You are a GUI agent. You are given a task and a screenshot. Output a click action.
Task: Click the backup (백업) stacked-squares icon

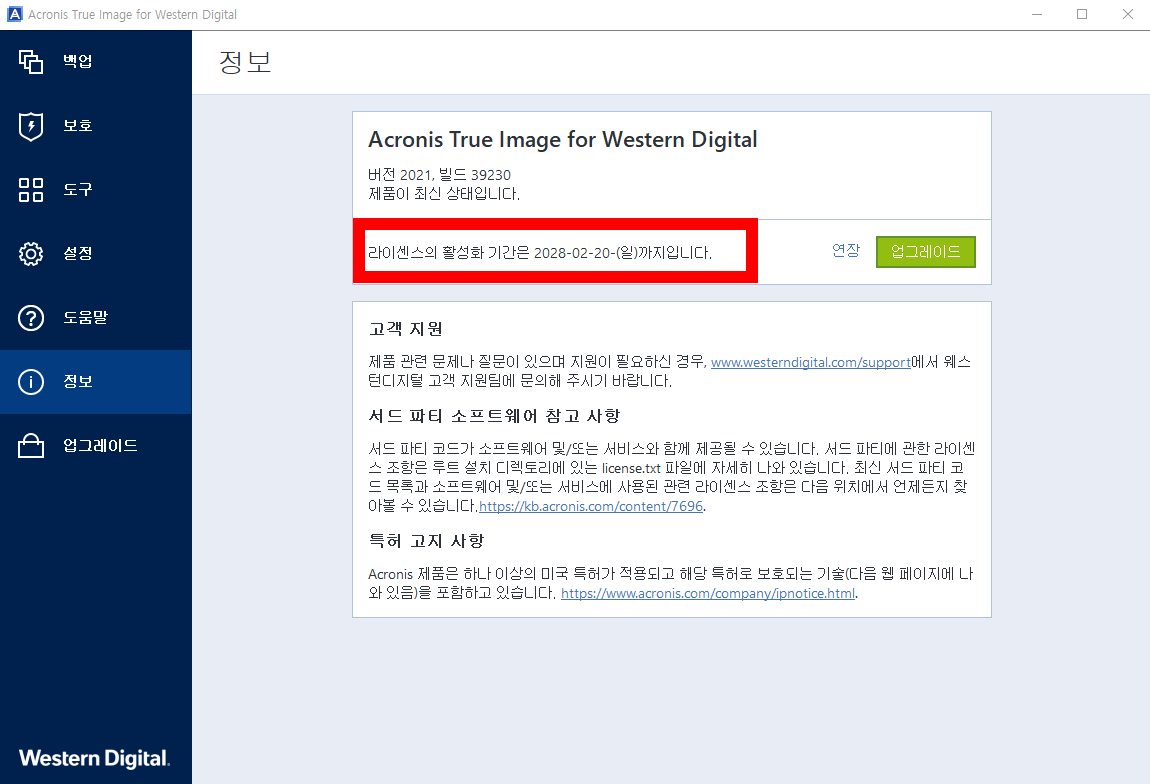point(31,62)
